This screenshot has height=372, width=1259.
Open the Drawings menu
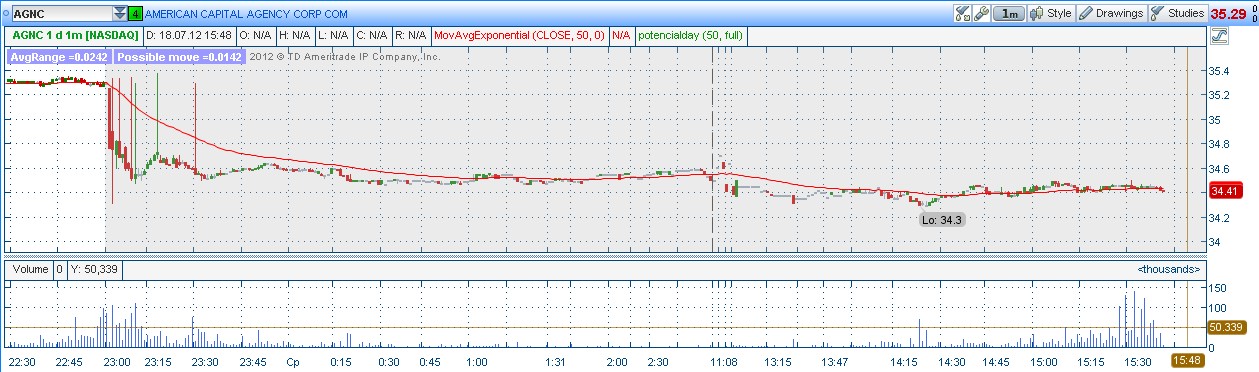pos(1111,14)
